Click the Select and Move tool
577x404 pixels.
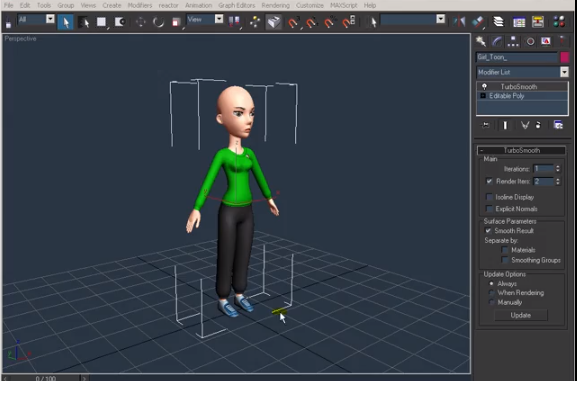pos(141,22)
